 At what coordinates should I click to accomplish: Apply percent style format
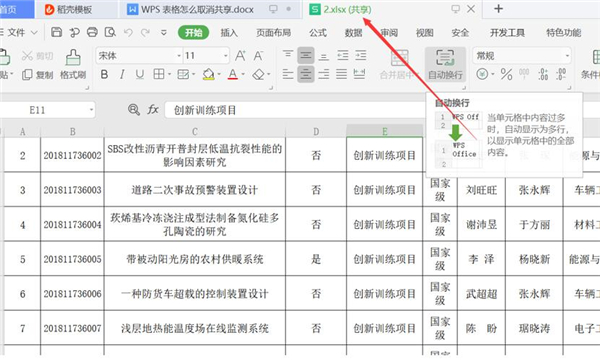tap(506, 74)
